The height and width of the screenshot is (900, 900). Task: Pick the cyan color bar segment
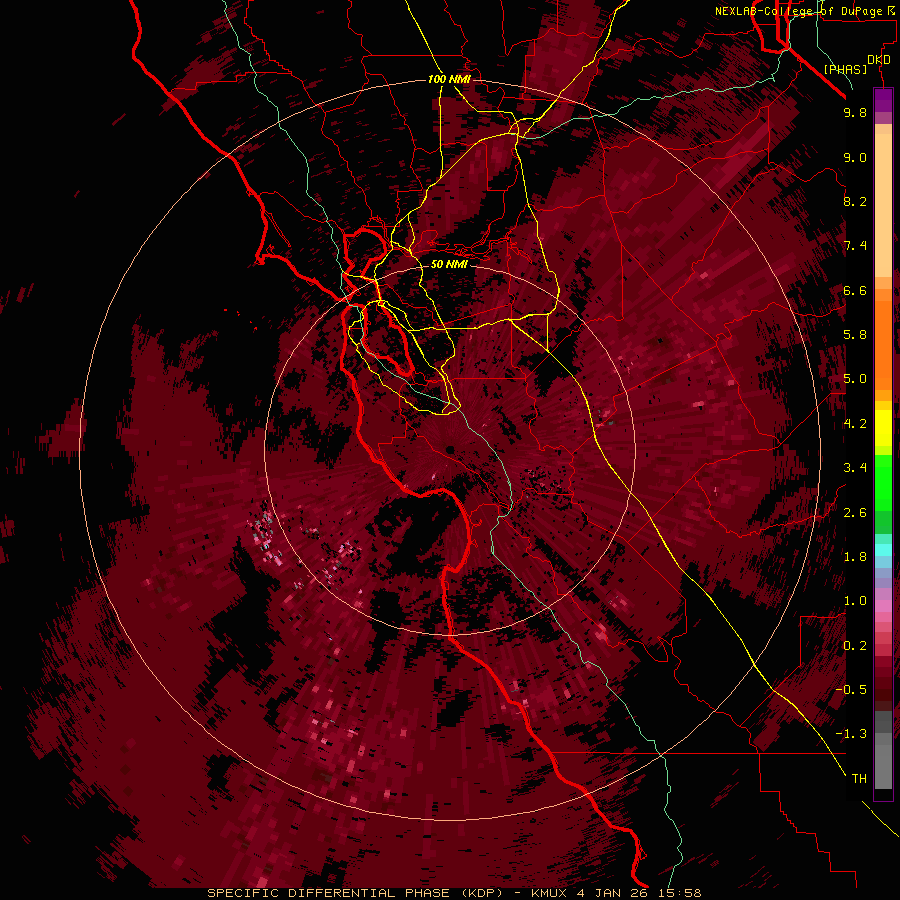click(x=883, y=549)
